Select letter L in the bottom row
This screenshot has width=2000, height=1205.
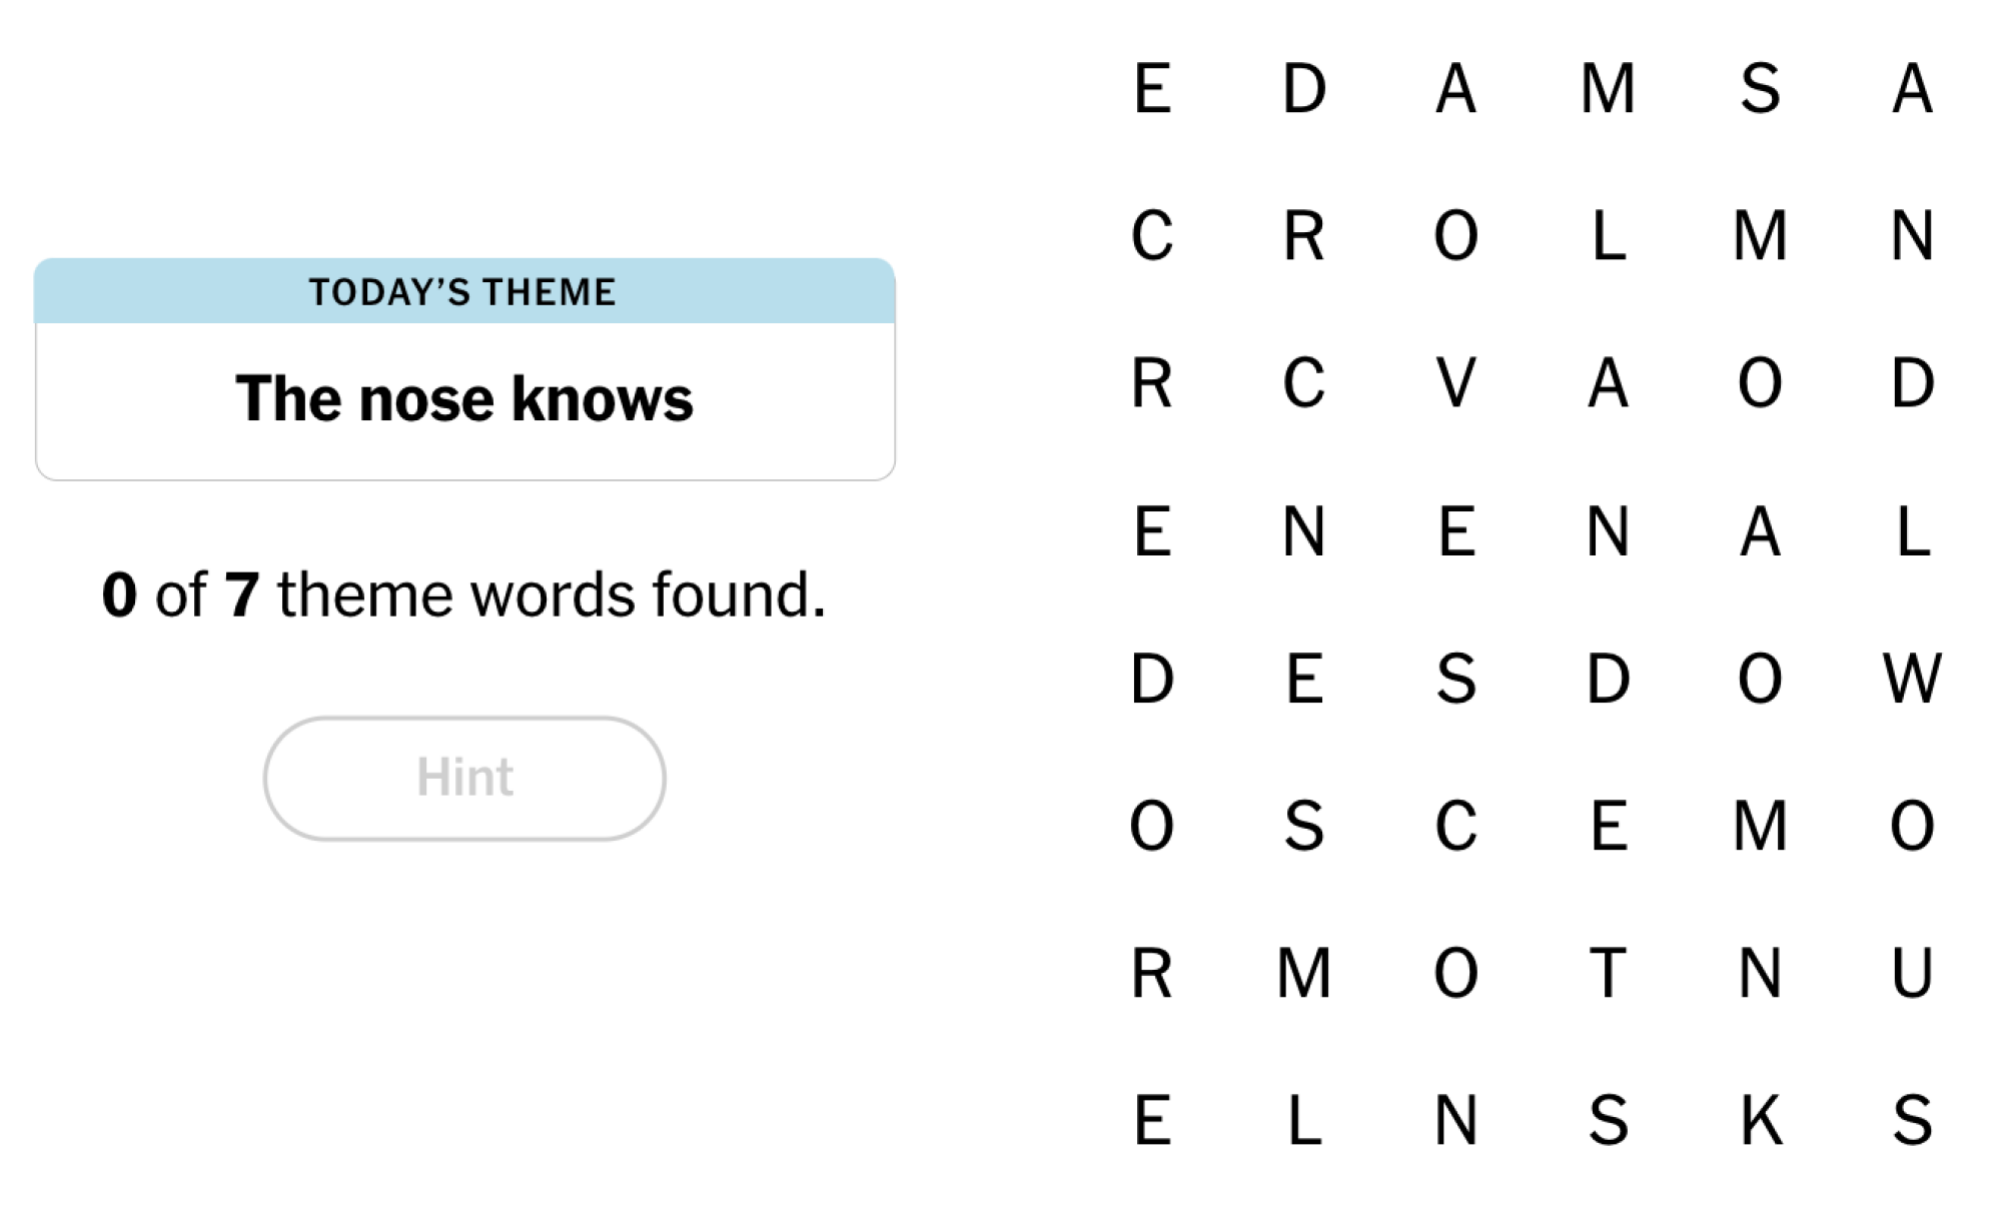pyautogui.click(x=1304, y=1120)
